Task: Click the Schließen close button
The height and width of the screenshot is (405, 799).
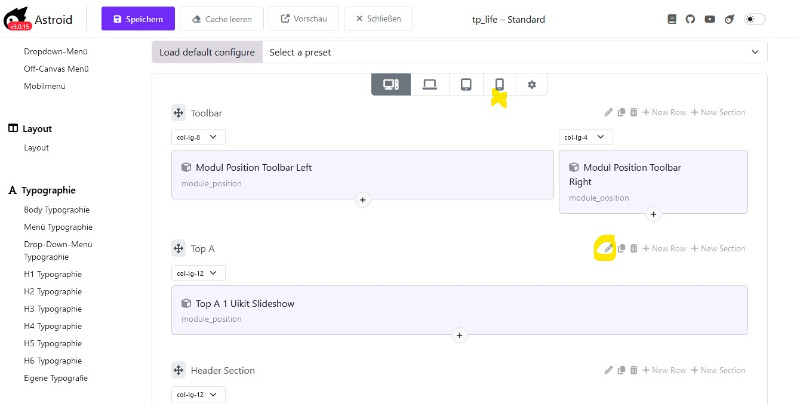Action: (x=378, y=19)
